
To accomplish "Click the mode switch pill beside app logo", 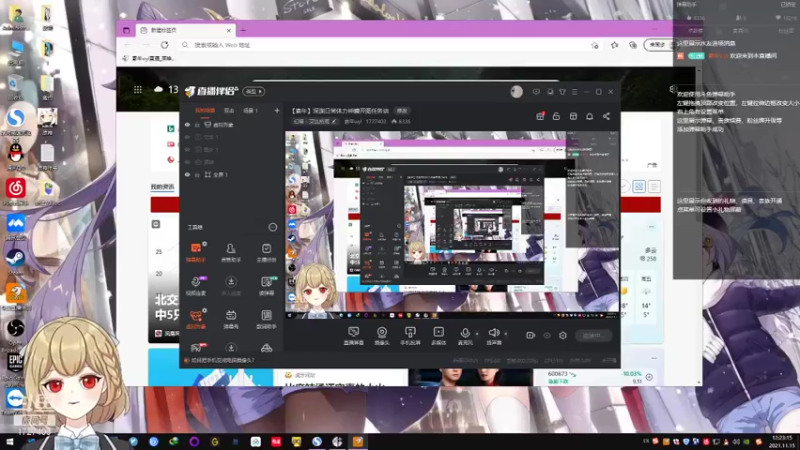I will 254,91.
